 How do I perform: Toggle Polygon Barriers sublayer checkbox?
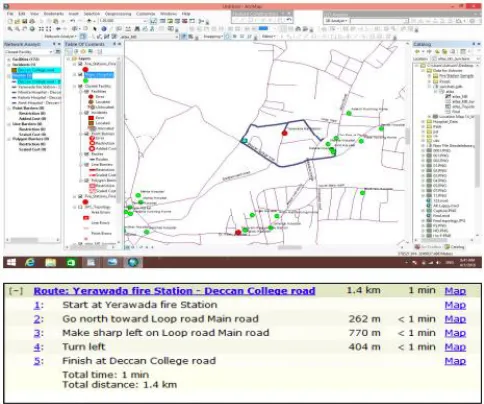click(87, 180)
